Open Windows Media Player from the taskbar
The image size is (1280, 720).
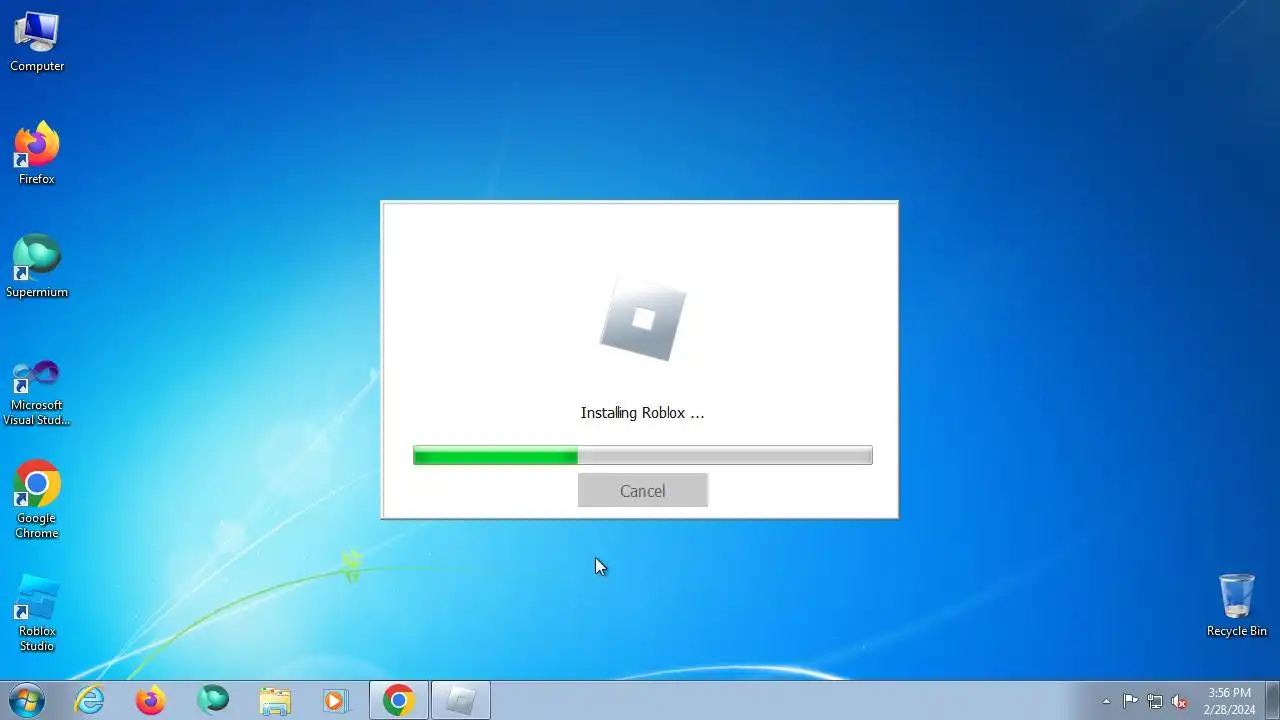(335, 701)
